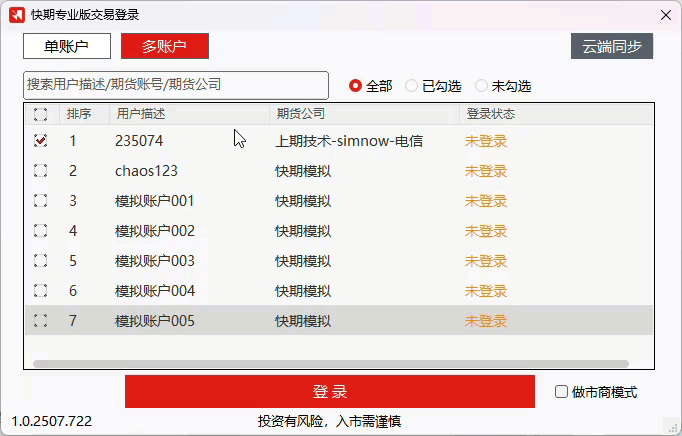Click the 模拟账户005 row text
Image resolution: width=682 pixels, height=436 pixels.
pos(155,321)
